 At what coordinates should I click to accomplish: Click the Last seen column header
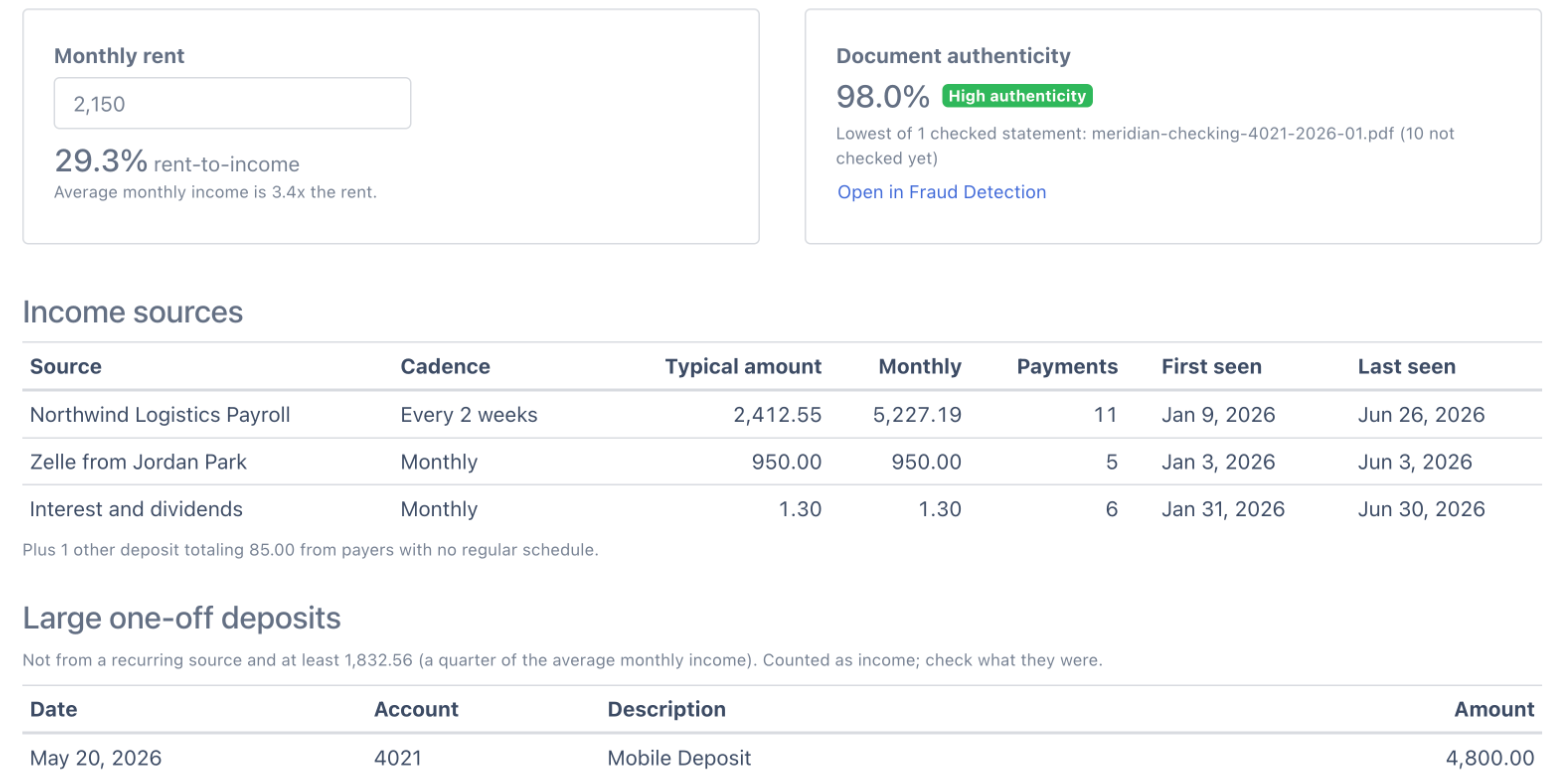click(1406, 367)
